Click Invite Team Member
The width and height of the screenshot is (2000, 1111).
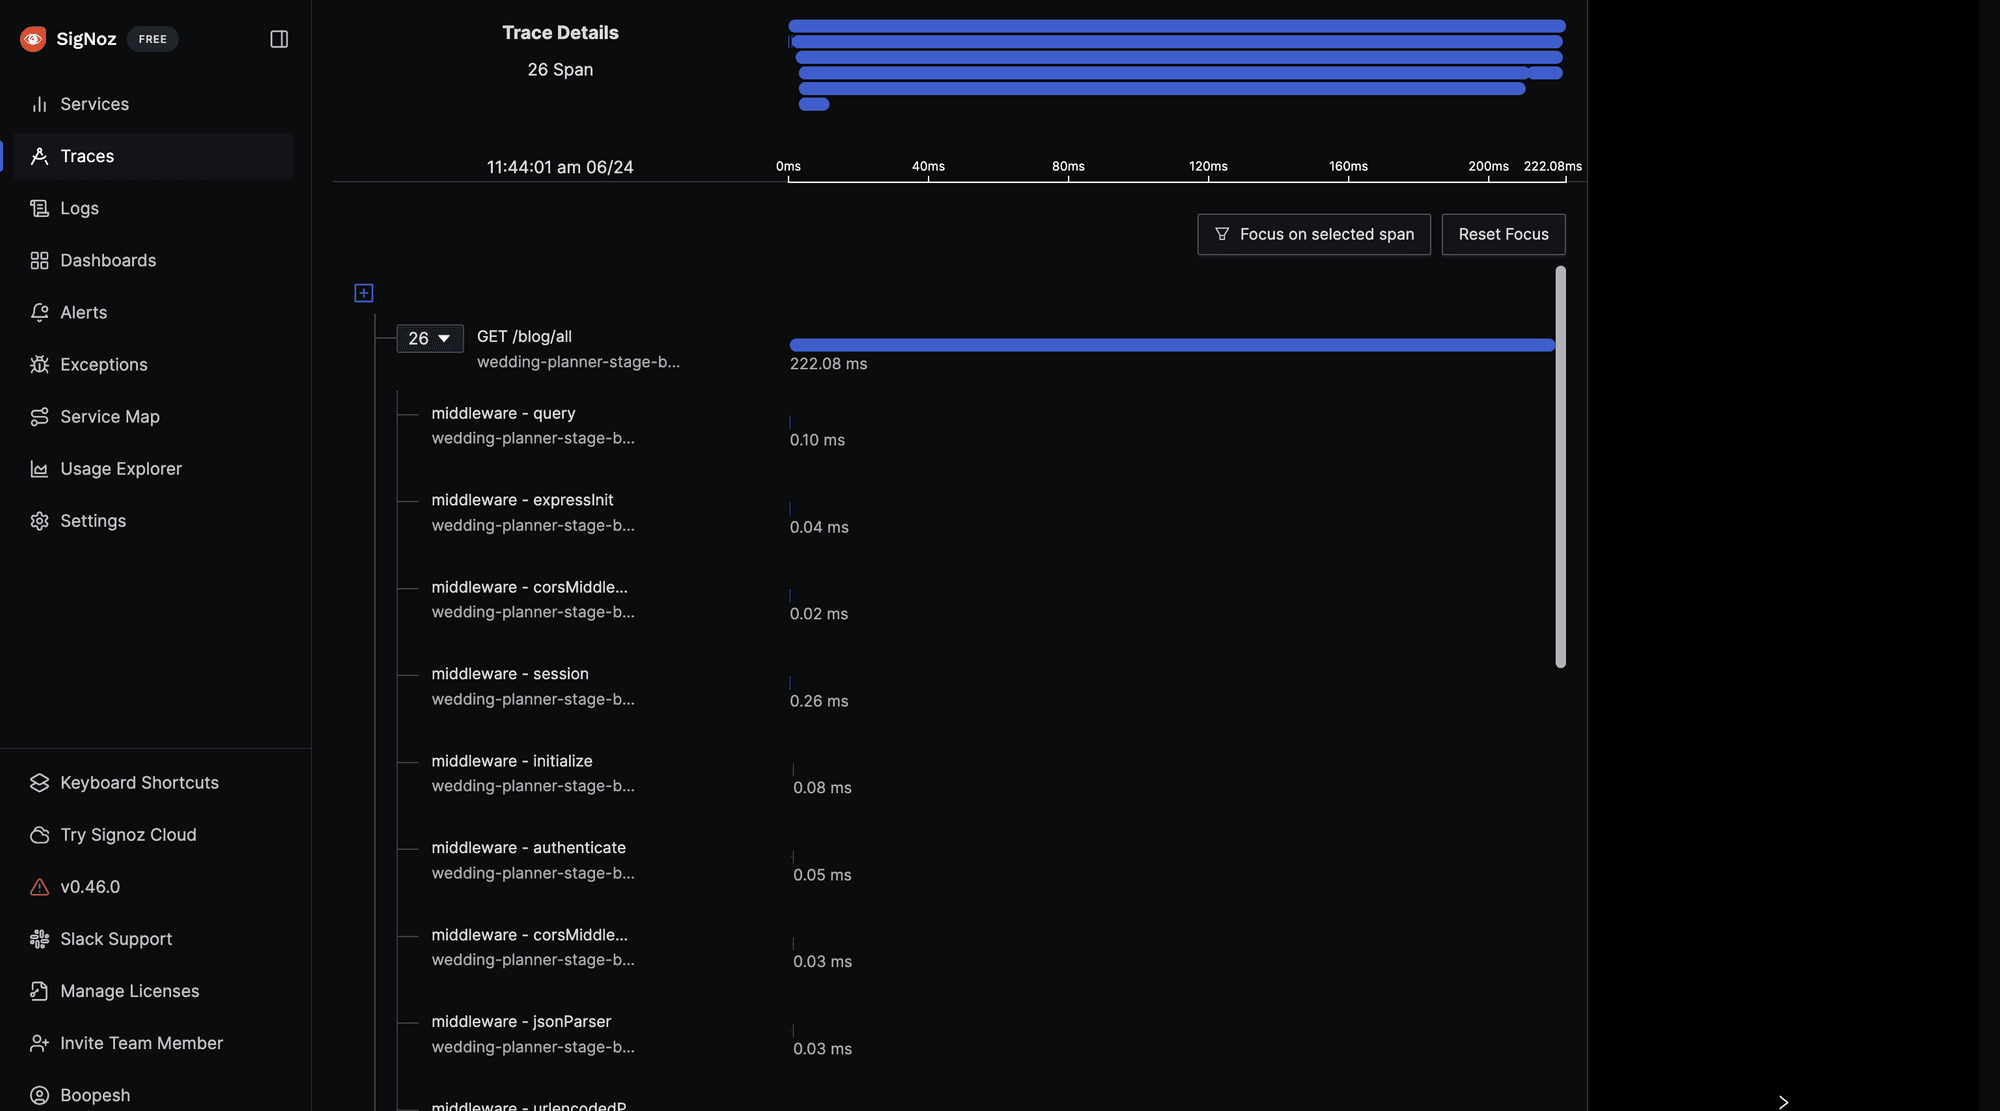pos(154,1043)
